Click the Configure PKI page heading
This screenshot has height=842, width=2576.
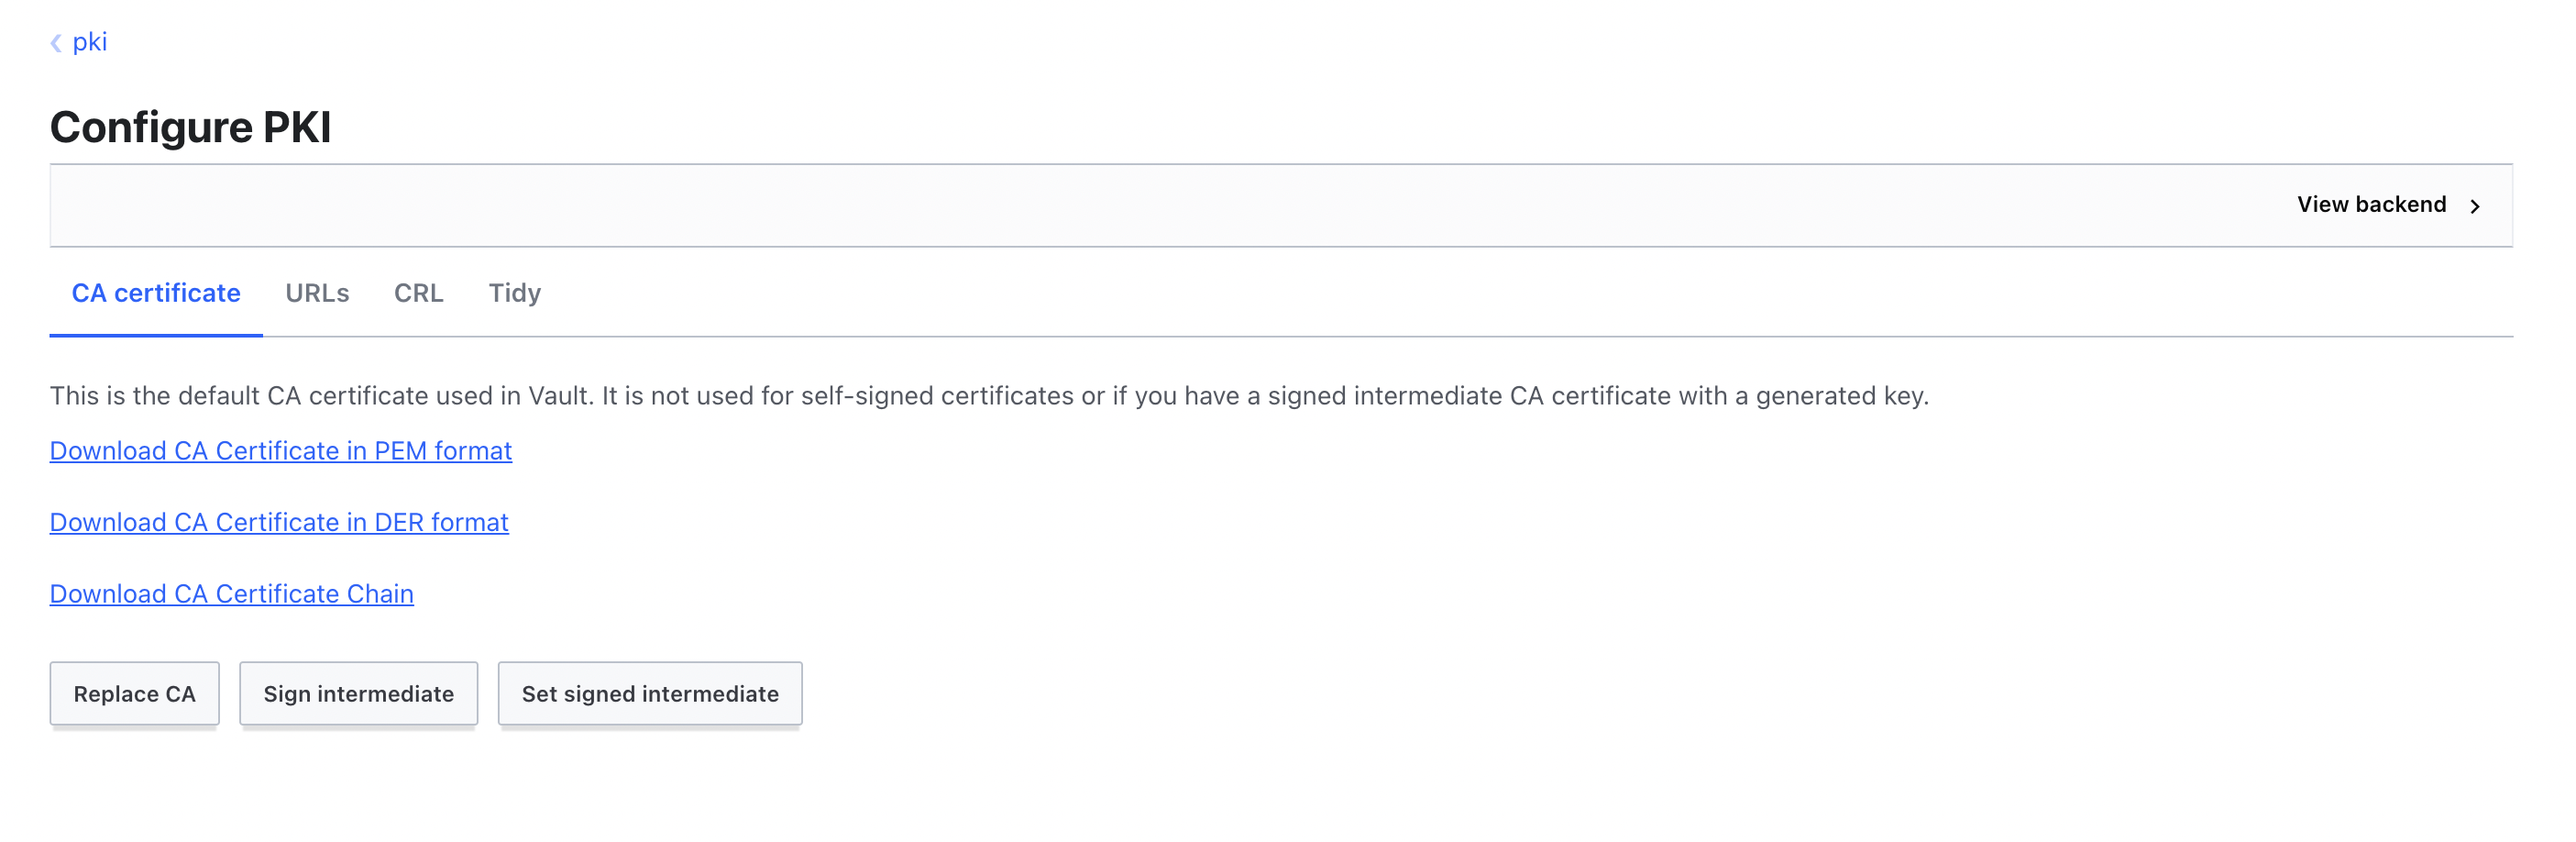click(x=190, y=127)
